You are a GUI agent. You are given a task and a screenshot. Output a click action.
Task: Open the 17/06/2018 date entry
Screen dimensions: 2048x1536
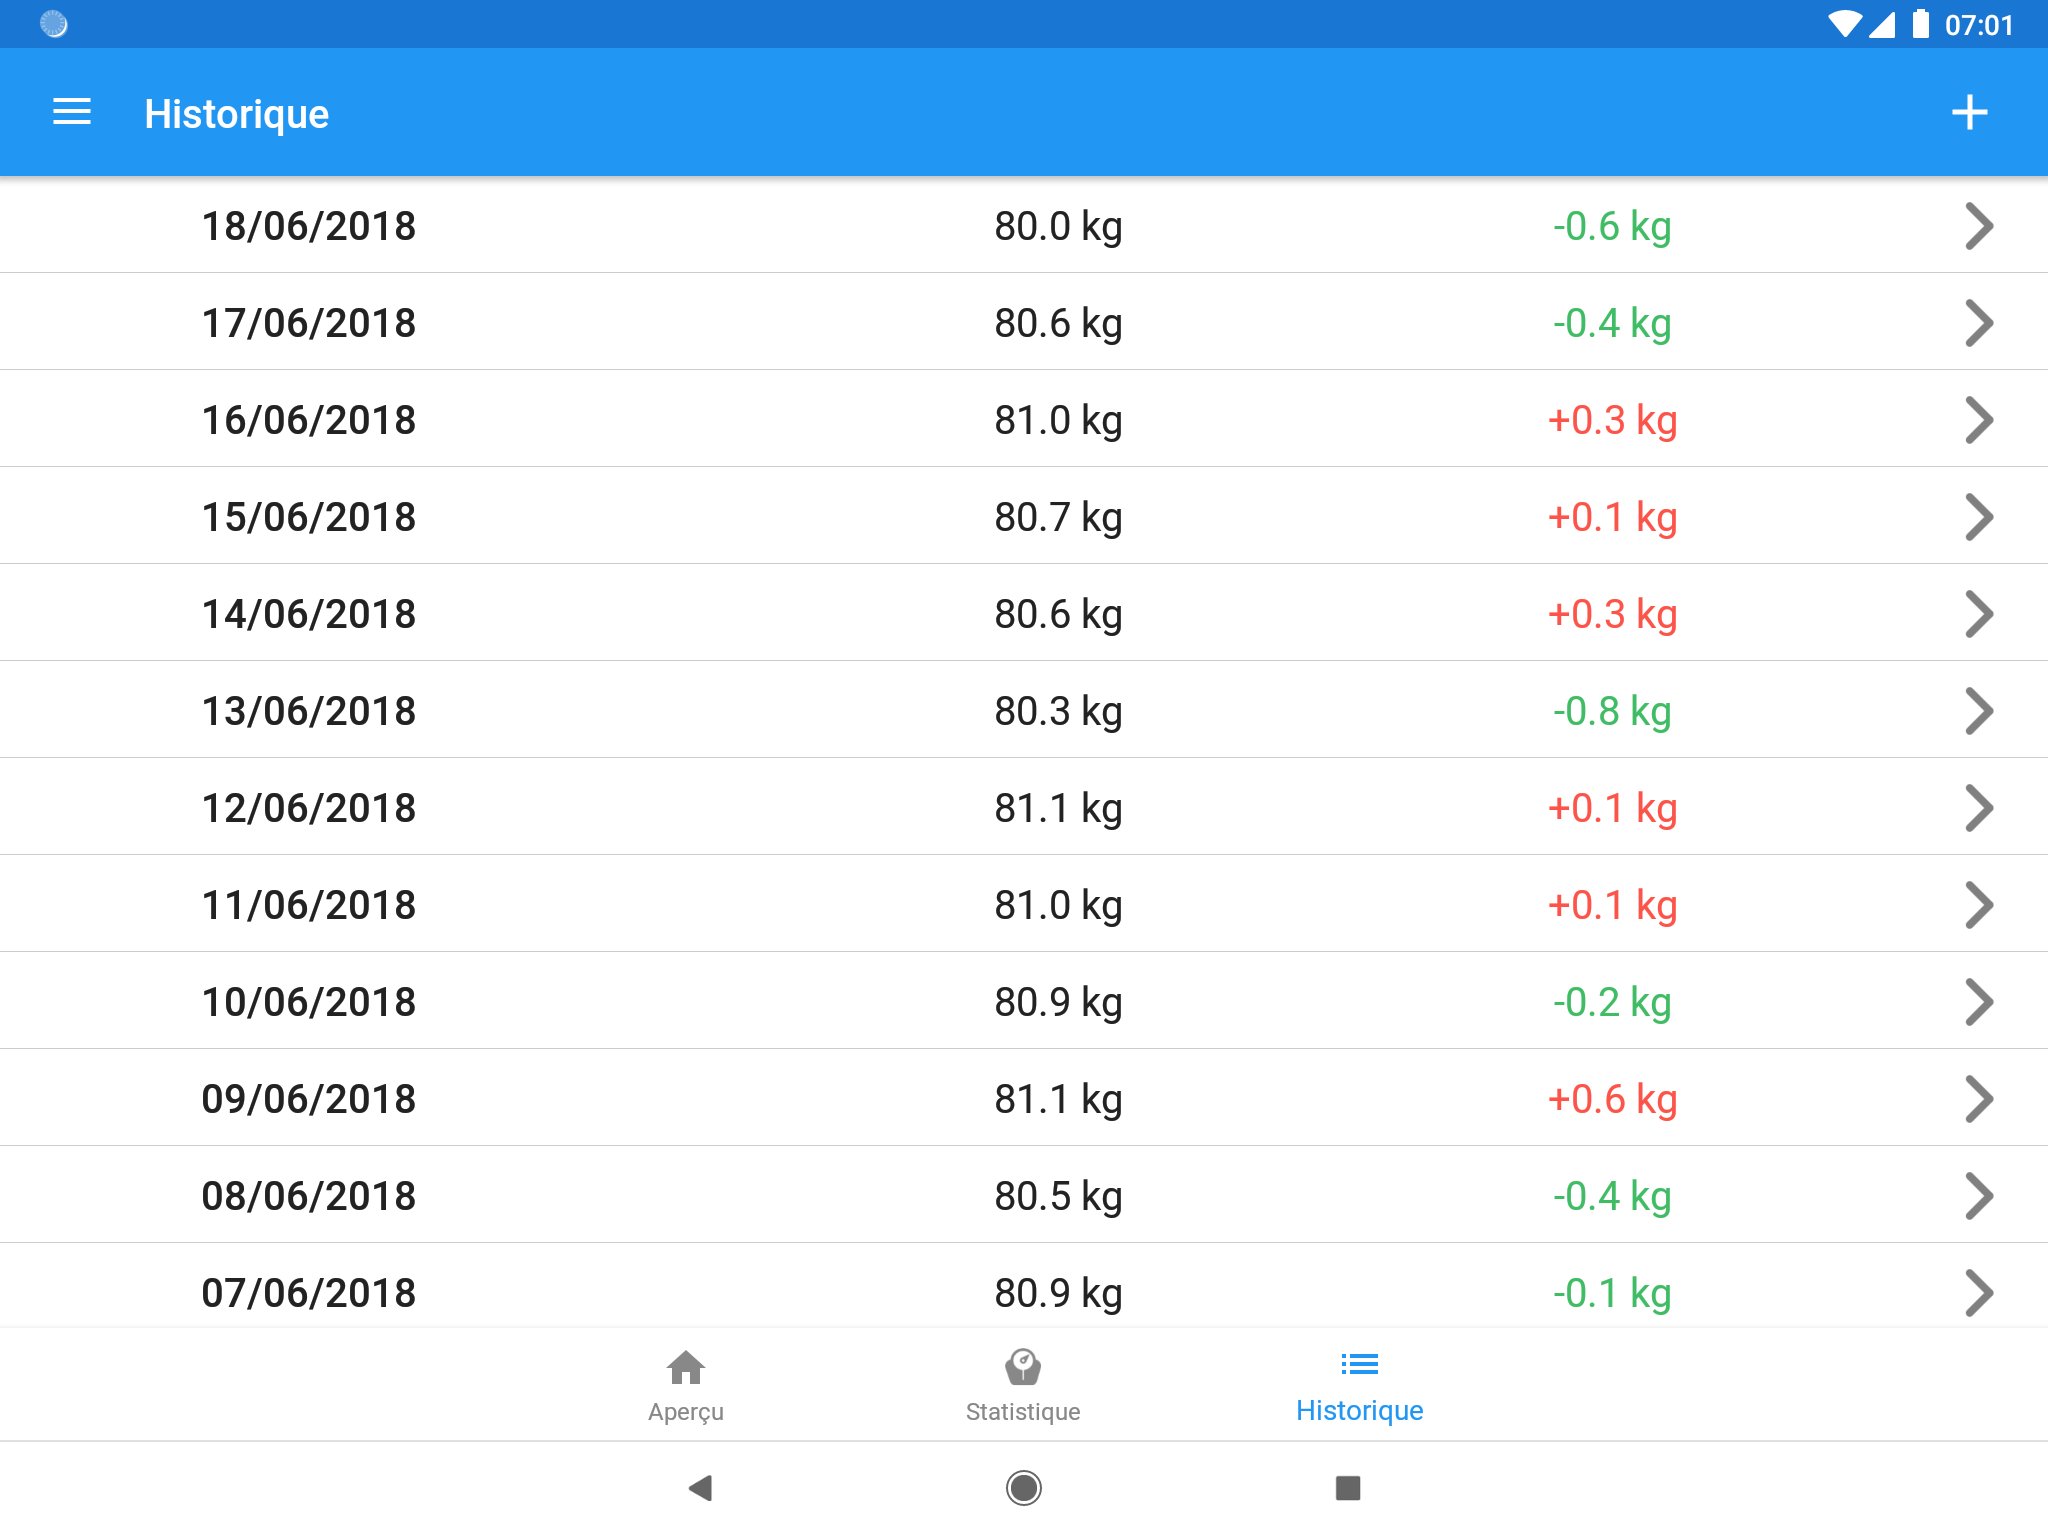[308, 323]
